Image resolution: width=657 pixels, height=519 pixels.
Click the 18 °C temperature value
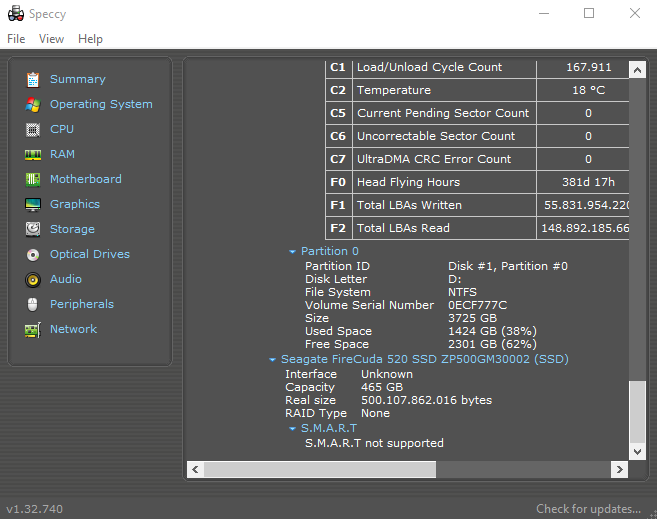[x=588, y=90]
